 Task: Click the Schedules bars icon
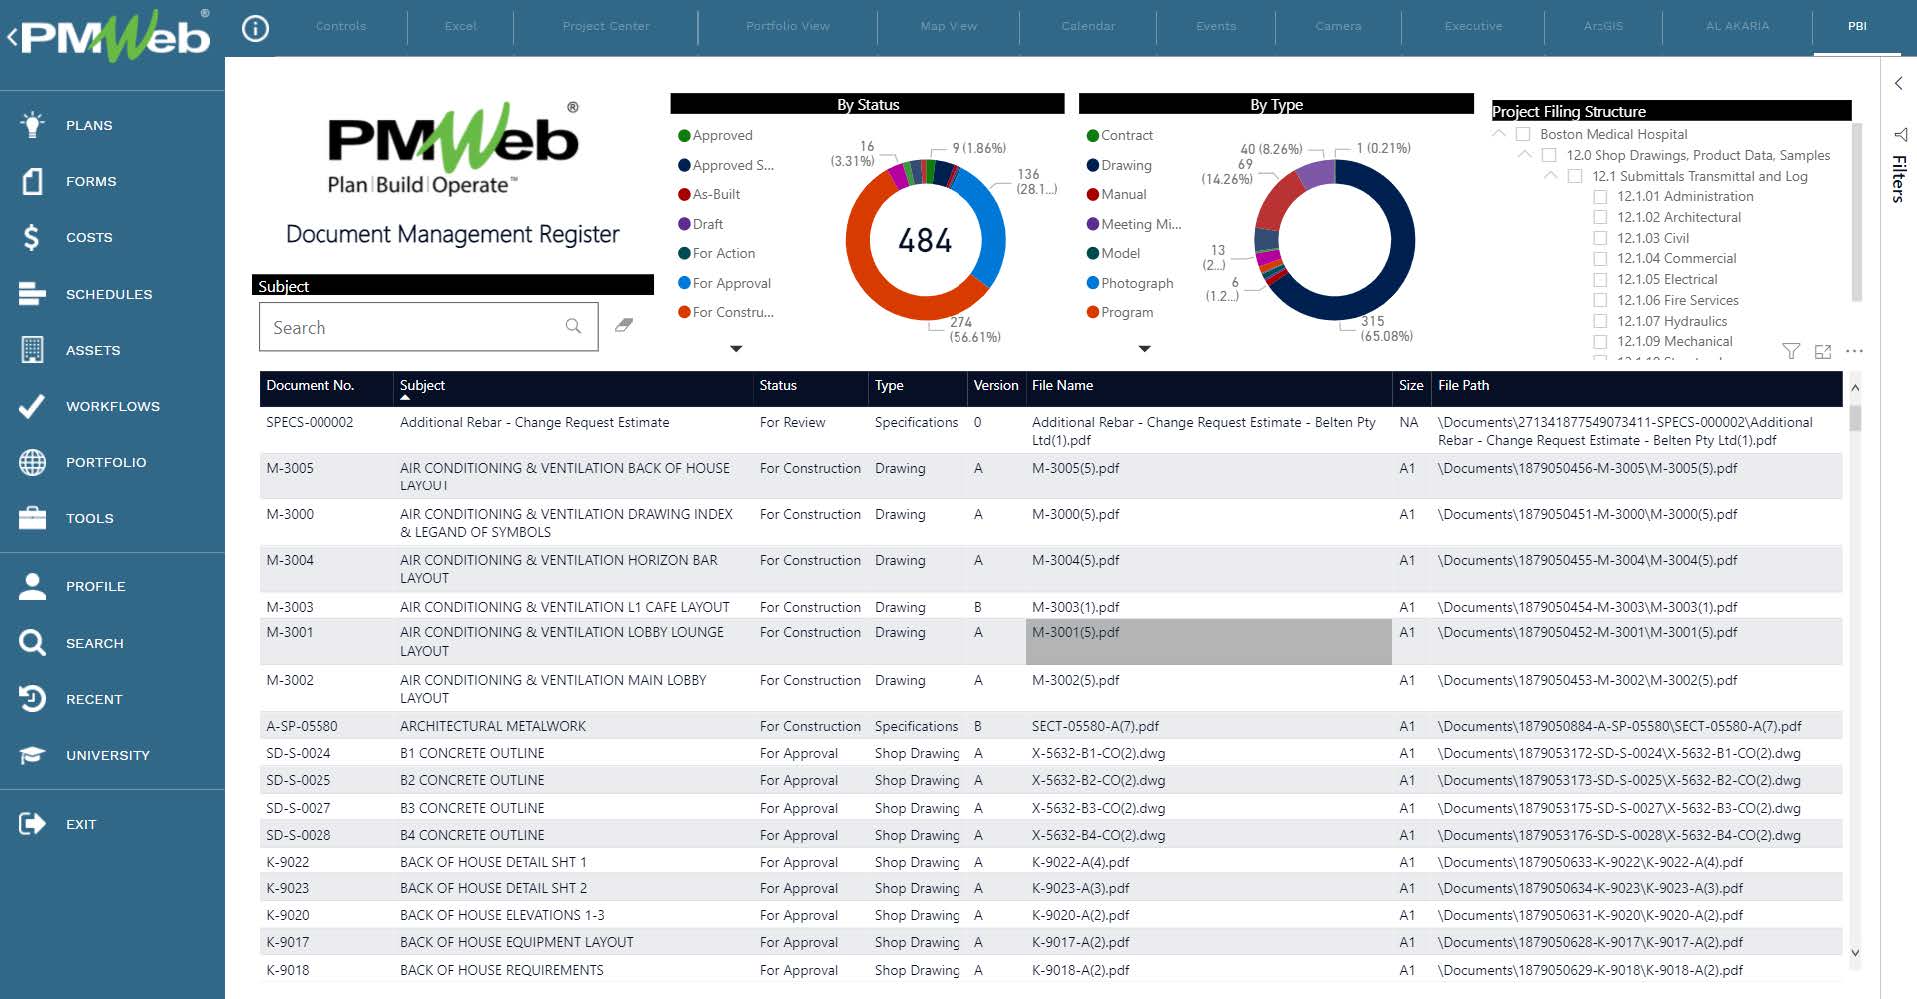[32, 293]
